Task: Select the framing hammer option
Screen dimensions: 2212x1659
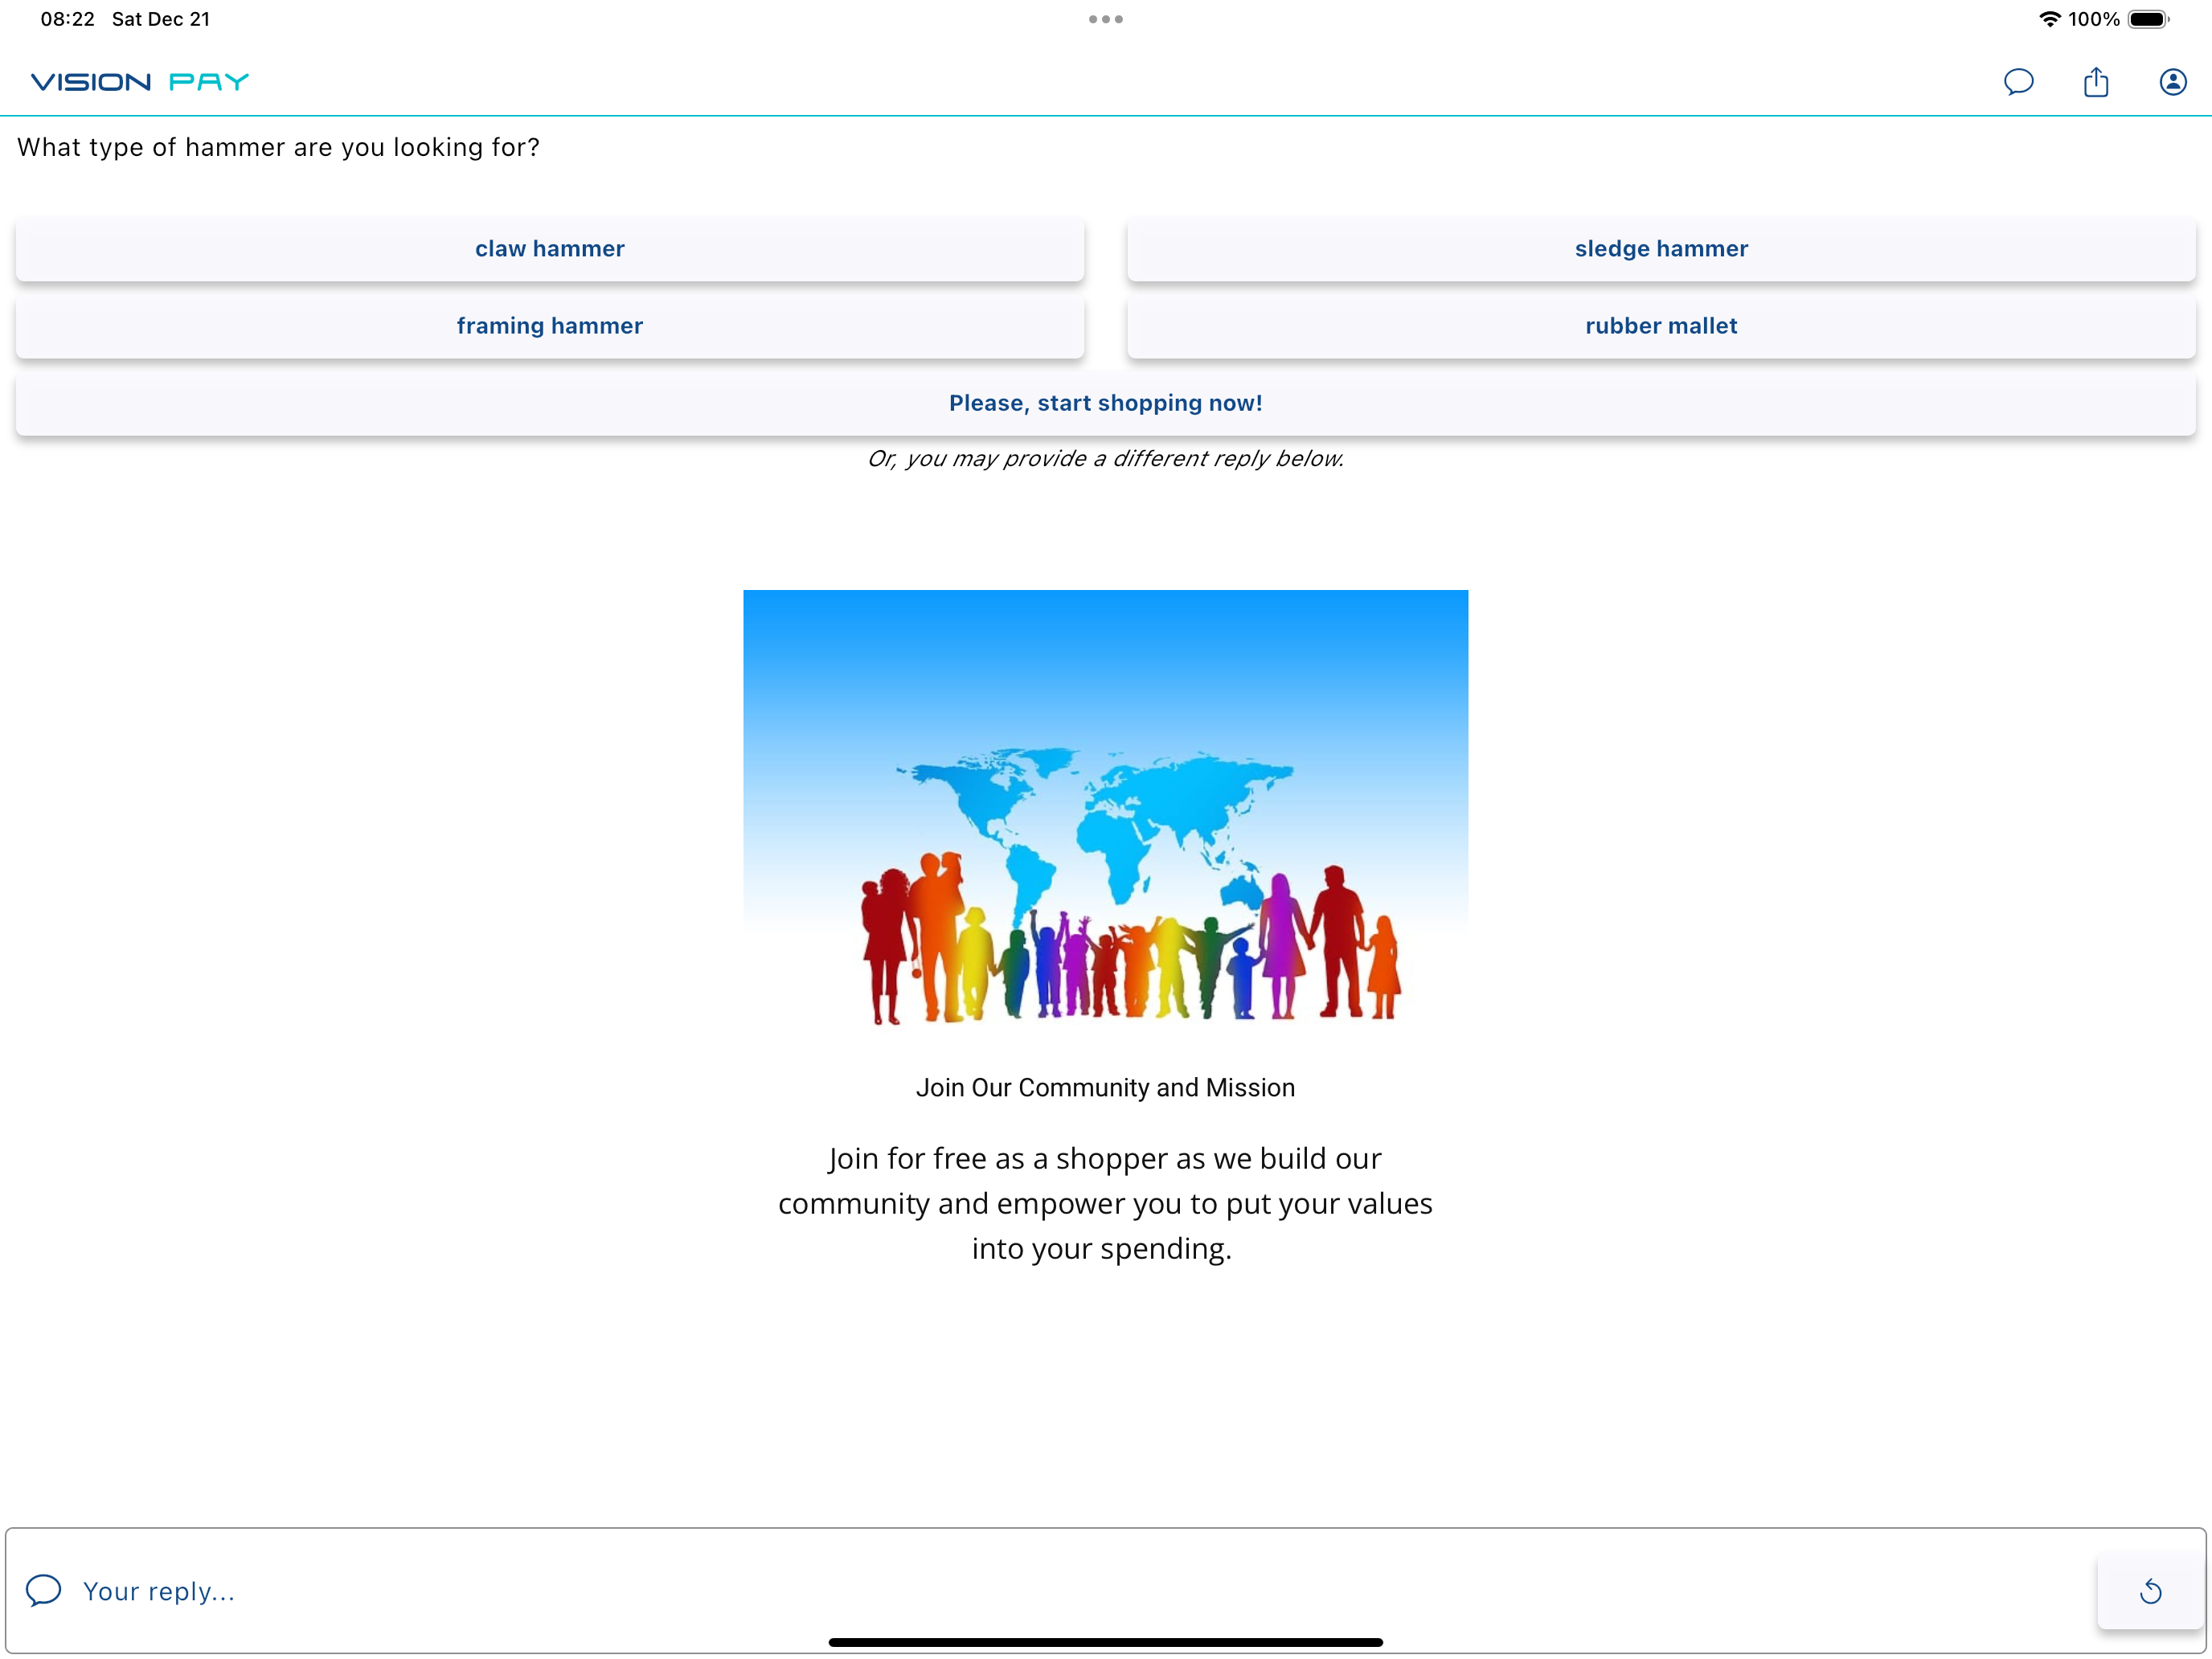Action: [x=550, y=326]
